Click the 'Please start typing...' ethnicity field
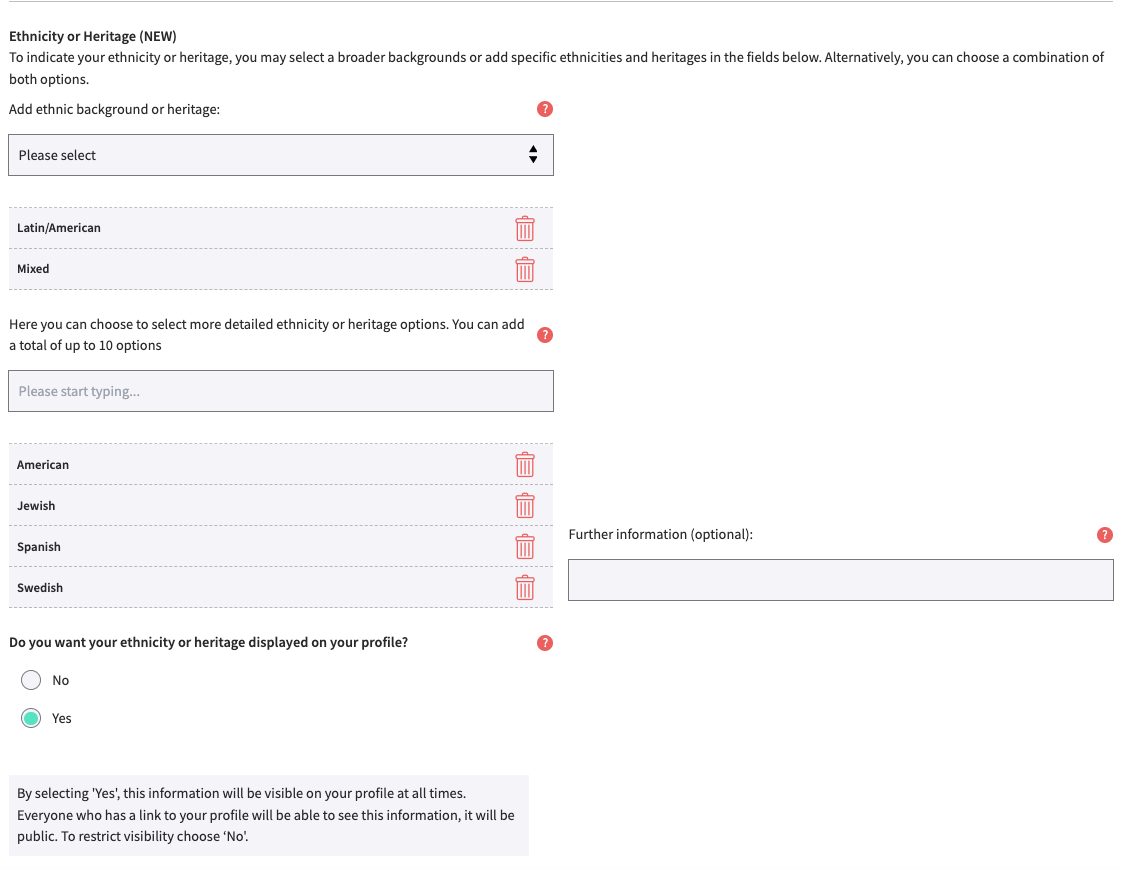 pyautogui.click(x=280, y=391)
